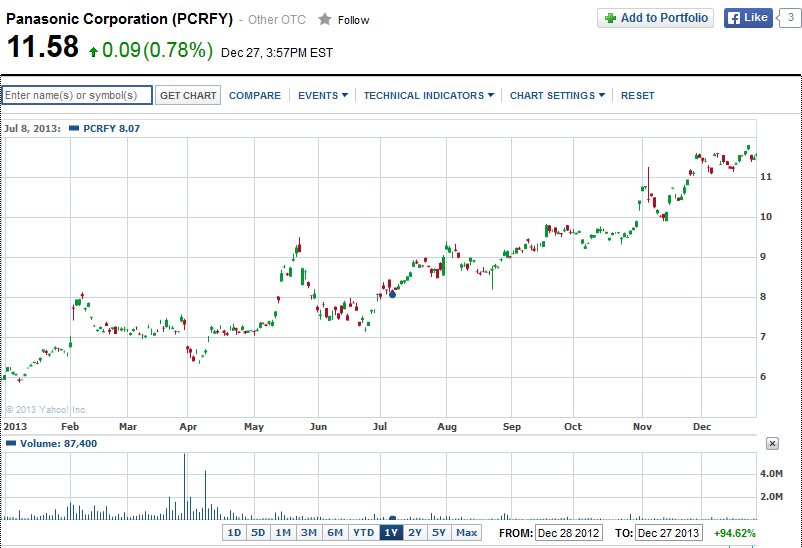Click the Facebook Like button
Screen dimensions: 802x548
(748, 18)
